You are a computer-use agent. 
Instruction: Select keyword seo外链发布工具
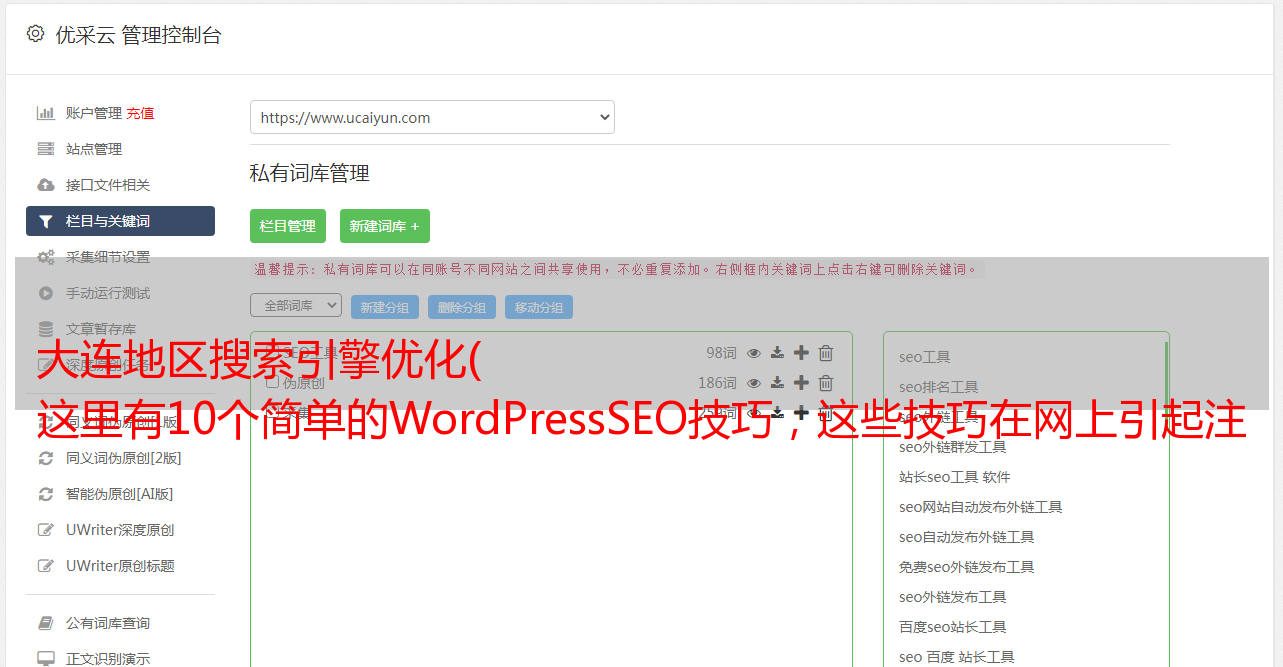[x=953, y=597]
